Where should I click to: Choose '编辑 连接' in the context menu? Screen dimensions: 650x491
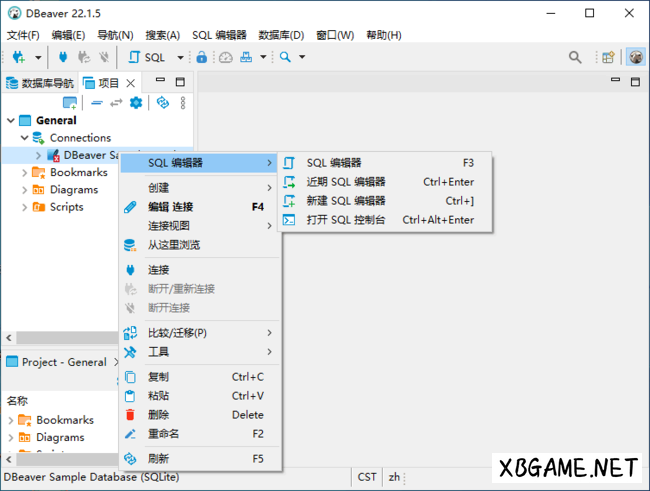[x=171, y=207]
